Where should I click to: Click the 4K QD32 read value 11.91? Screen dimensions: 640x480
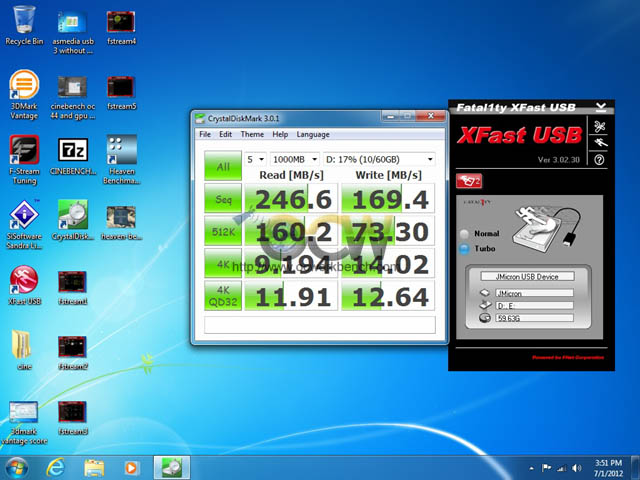click(x=291, y=296)
